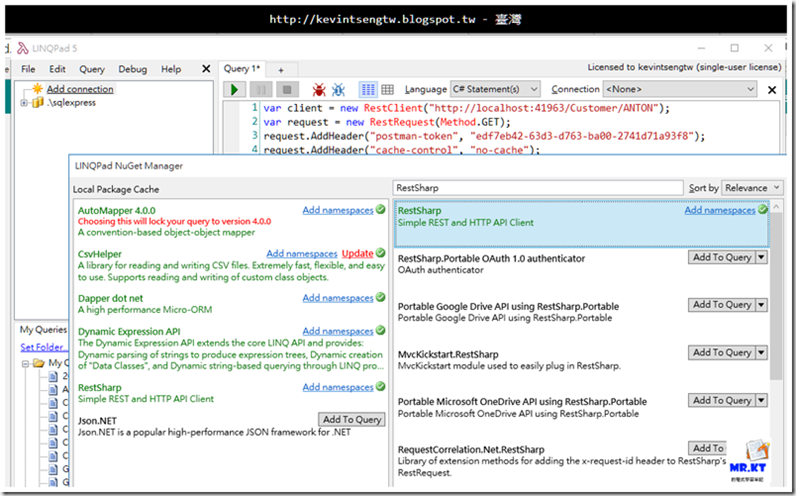This screenshot has height=496, width=796.
Task: Click Add namespaces for Dynamic Expression API
Action: 338,331
